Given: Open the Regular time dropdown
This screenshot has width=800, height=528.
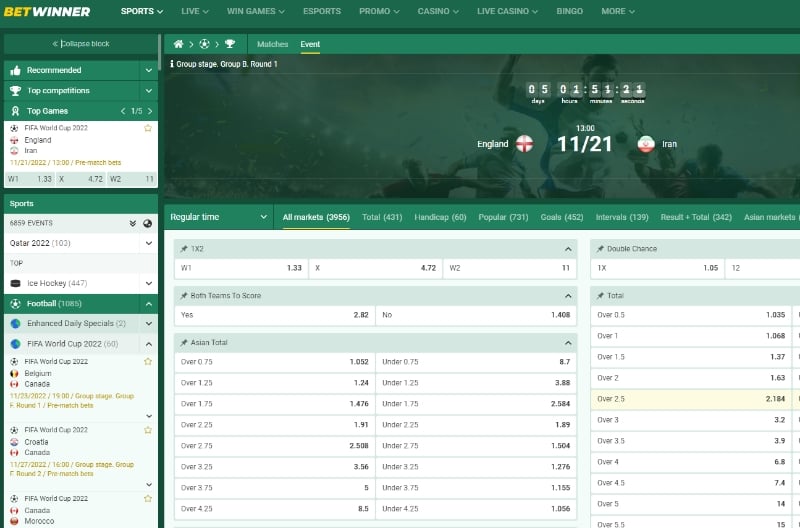Looking at the screenshot, I should (219, 217).
